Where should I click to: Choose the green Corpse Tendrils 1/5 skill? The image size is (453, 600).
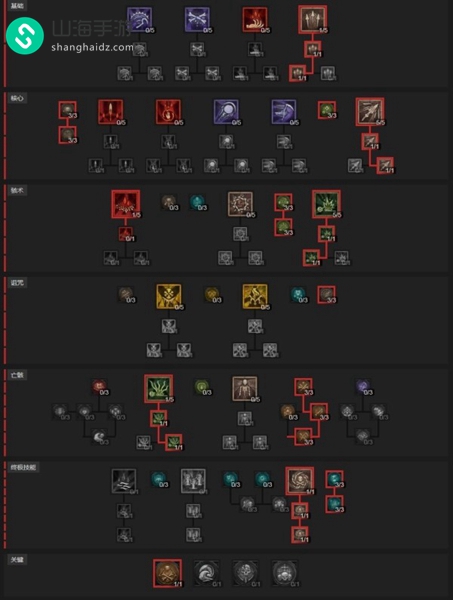(x=158, y=388)
